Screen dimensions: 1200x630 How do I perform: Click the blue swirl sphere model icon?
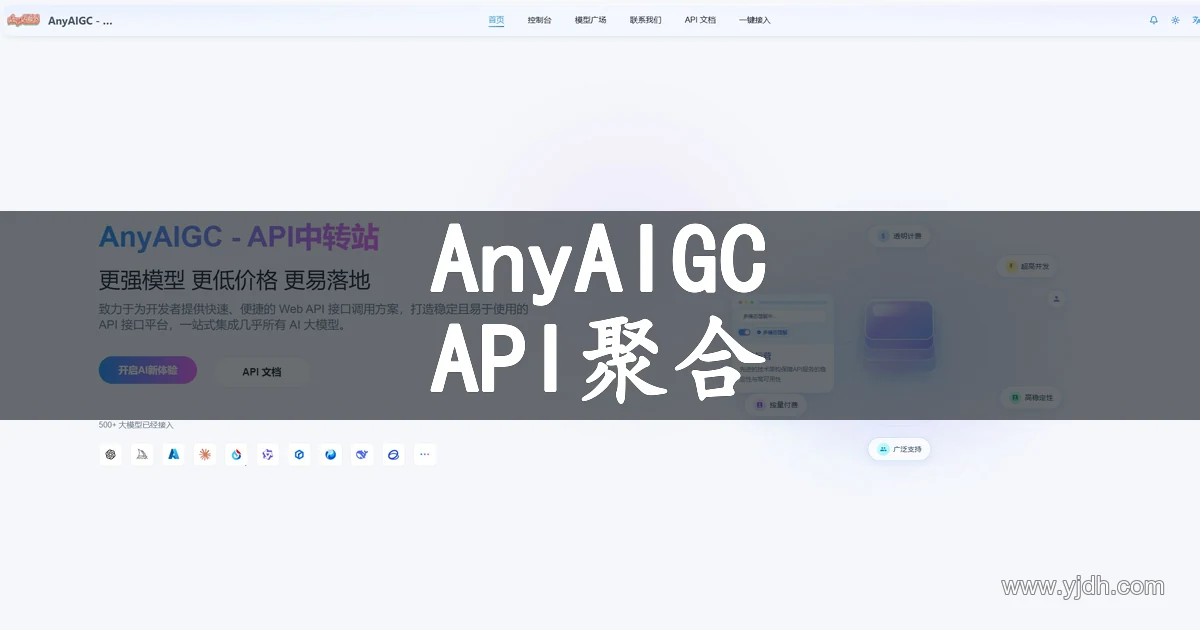[x=331, y=454]
